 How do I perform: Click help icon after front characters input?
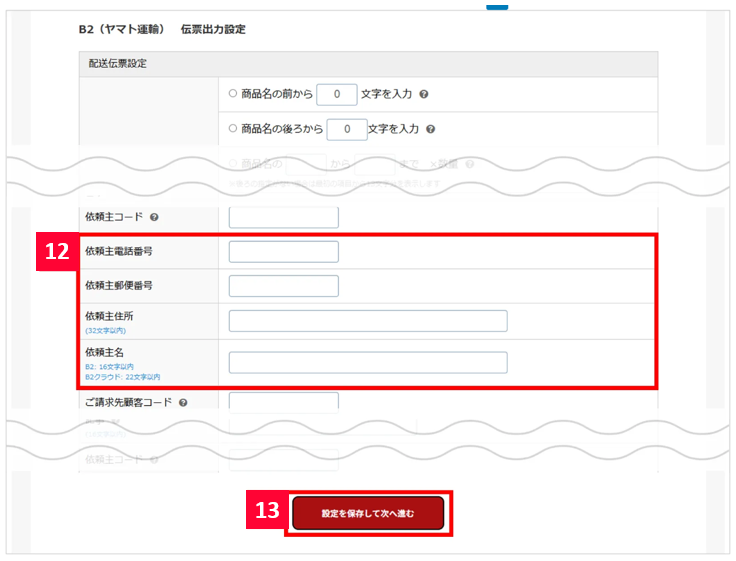(x=425, y=95)
